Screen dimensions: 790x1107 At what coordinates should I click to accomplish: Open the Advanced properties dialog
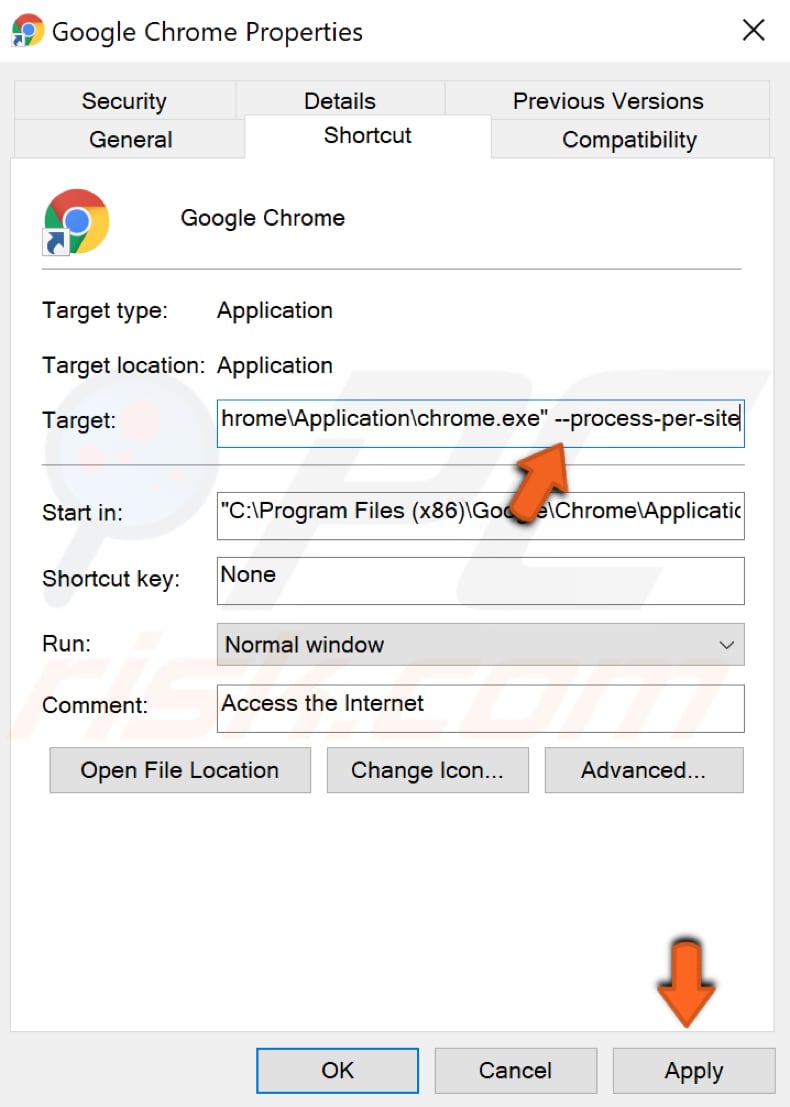coord(643,770)
